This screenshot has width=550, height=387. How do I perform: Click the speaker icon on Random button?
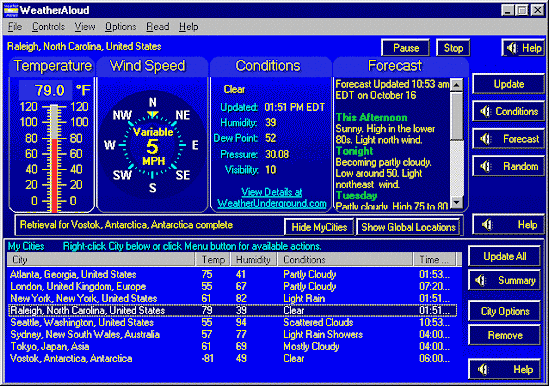click(485, 166)
